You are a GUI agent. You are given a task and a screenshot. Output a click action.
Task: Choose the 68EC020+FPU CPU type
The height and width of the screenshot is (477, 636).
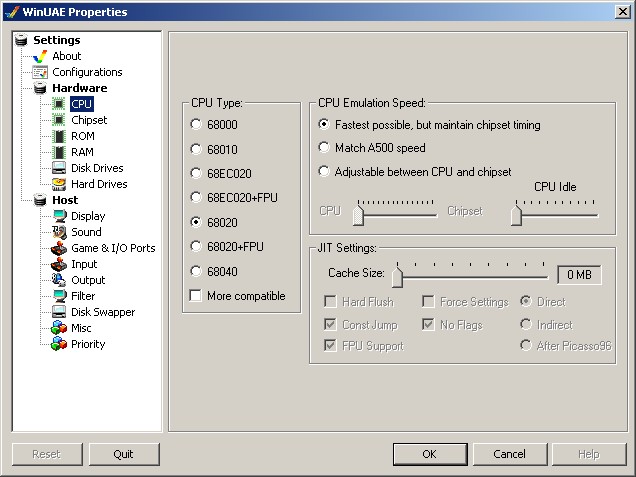[234, 198]
